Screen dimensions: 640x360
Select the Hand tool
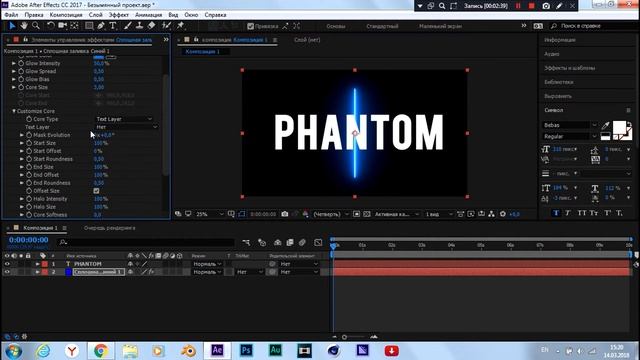pyautogui.click(x=24, y=26)
